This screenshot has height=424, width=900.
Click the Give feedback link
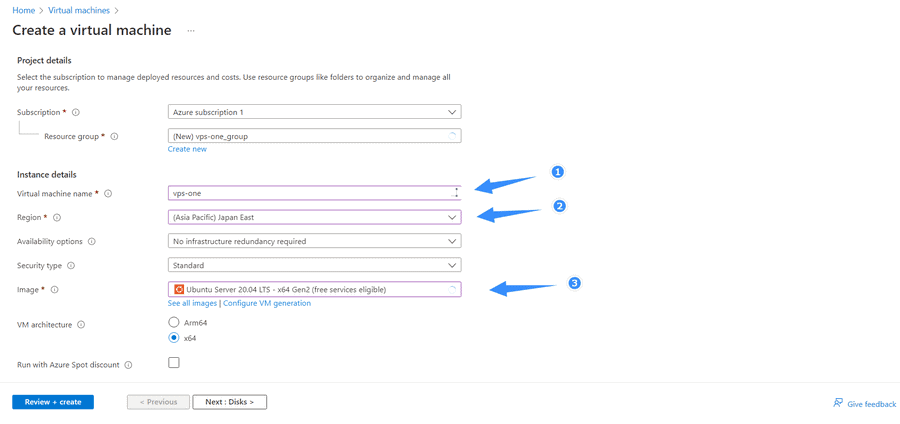871,404
